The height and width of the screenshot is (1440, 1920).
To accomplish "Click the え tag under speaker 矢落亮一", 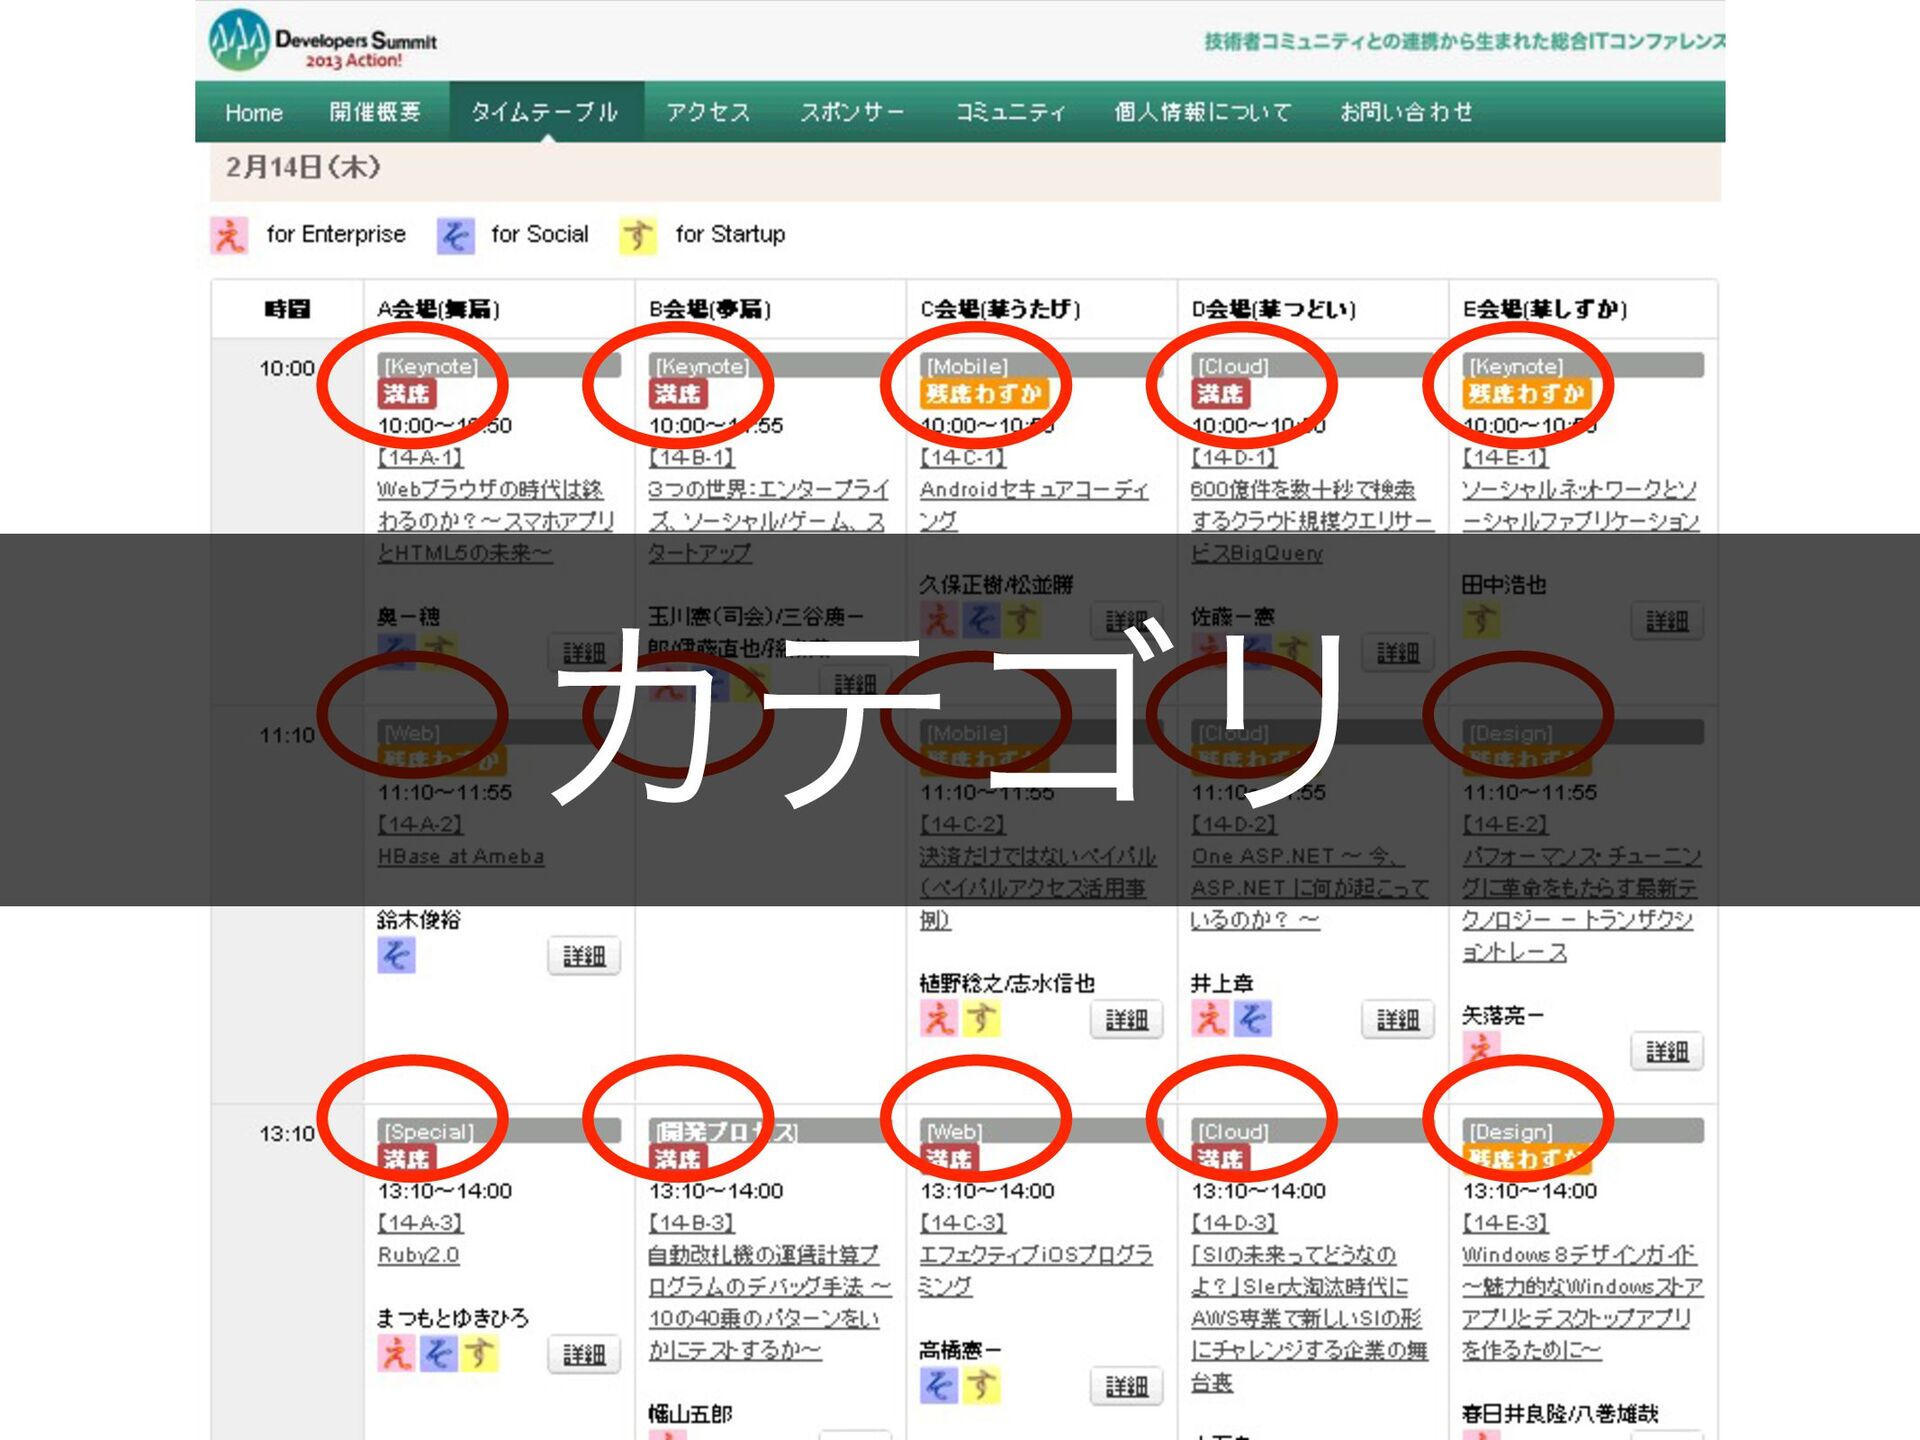I will pyautogui.click(x=1481, y=1050).
